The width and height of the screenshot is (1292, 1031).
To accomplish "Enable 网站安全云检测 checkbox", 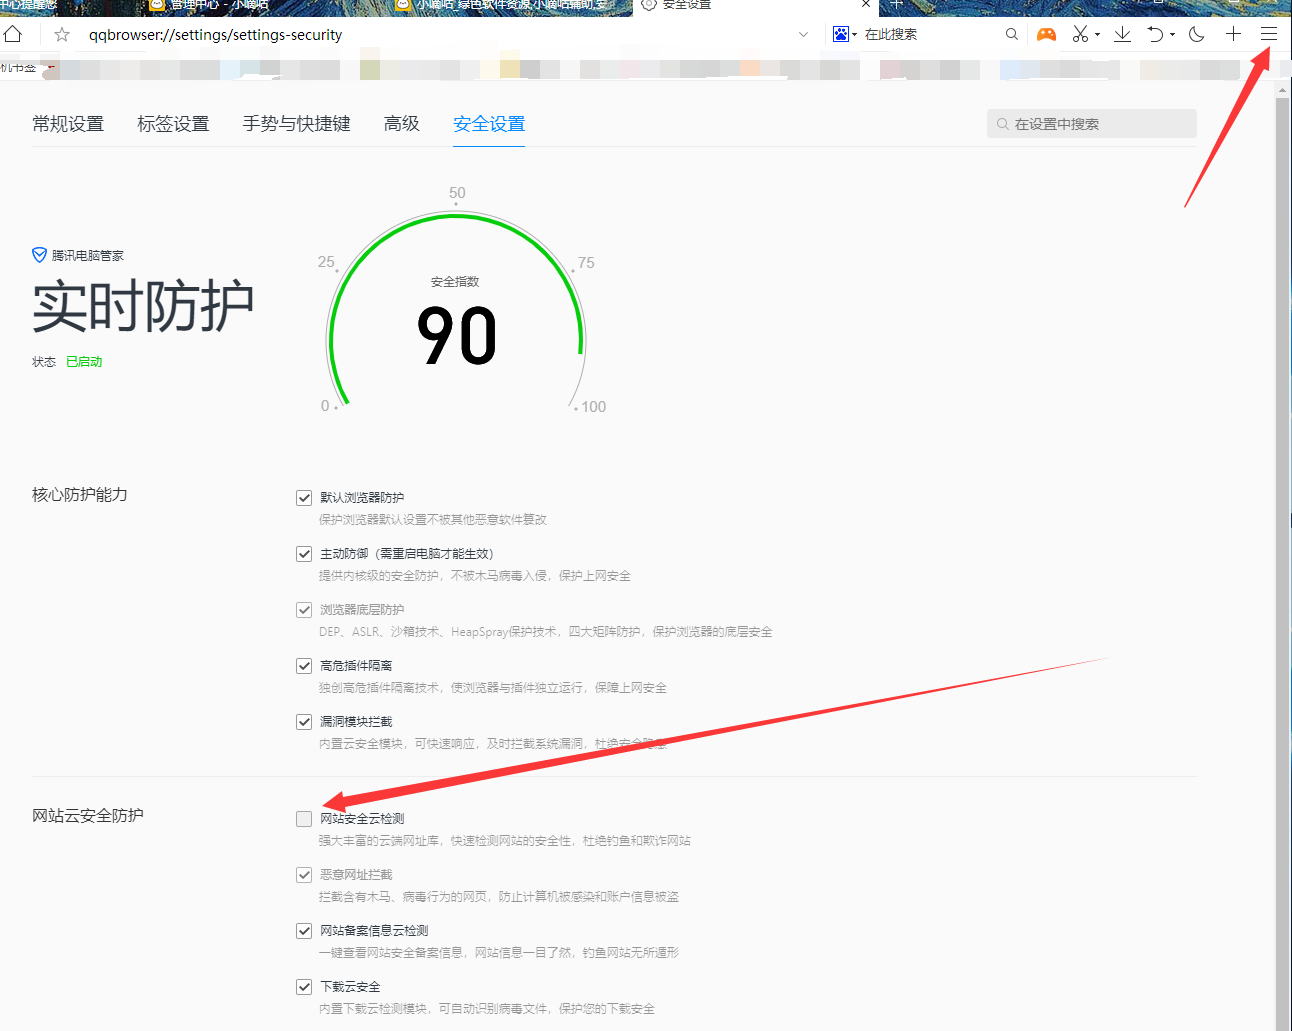I will coord(304,818).
